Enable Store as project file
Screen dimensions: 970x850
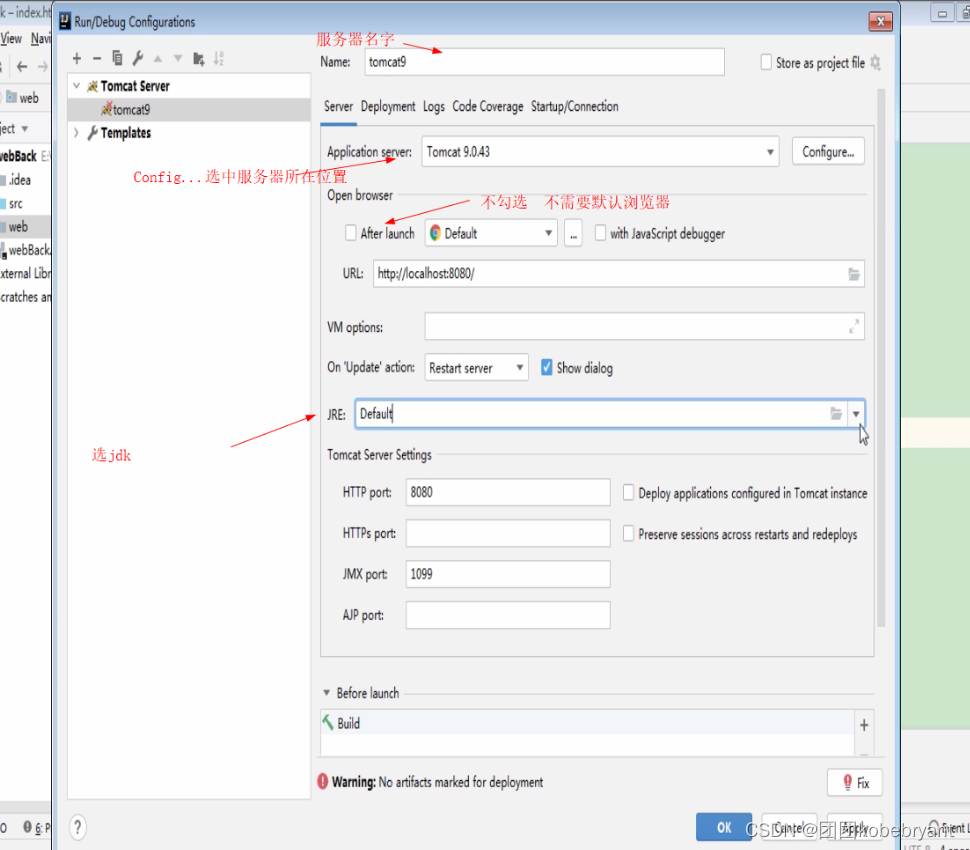(766, 62)
